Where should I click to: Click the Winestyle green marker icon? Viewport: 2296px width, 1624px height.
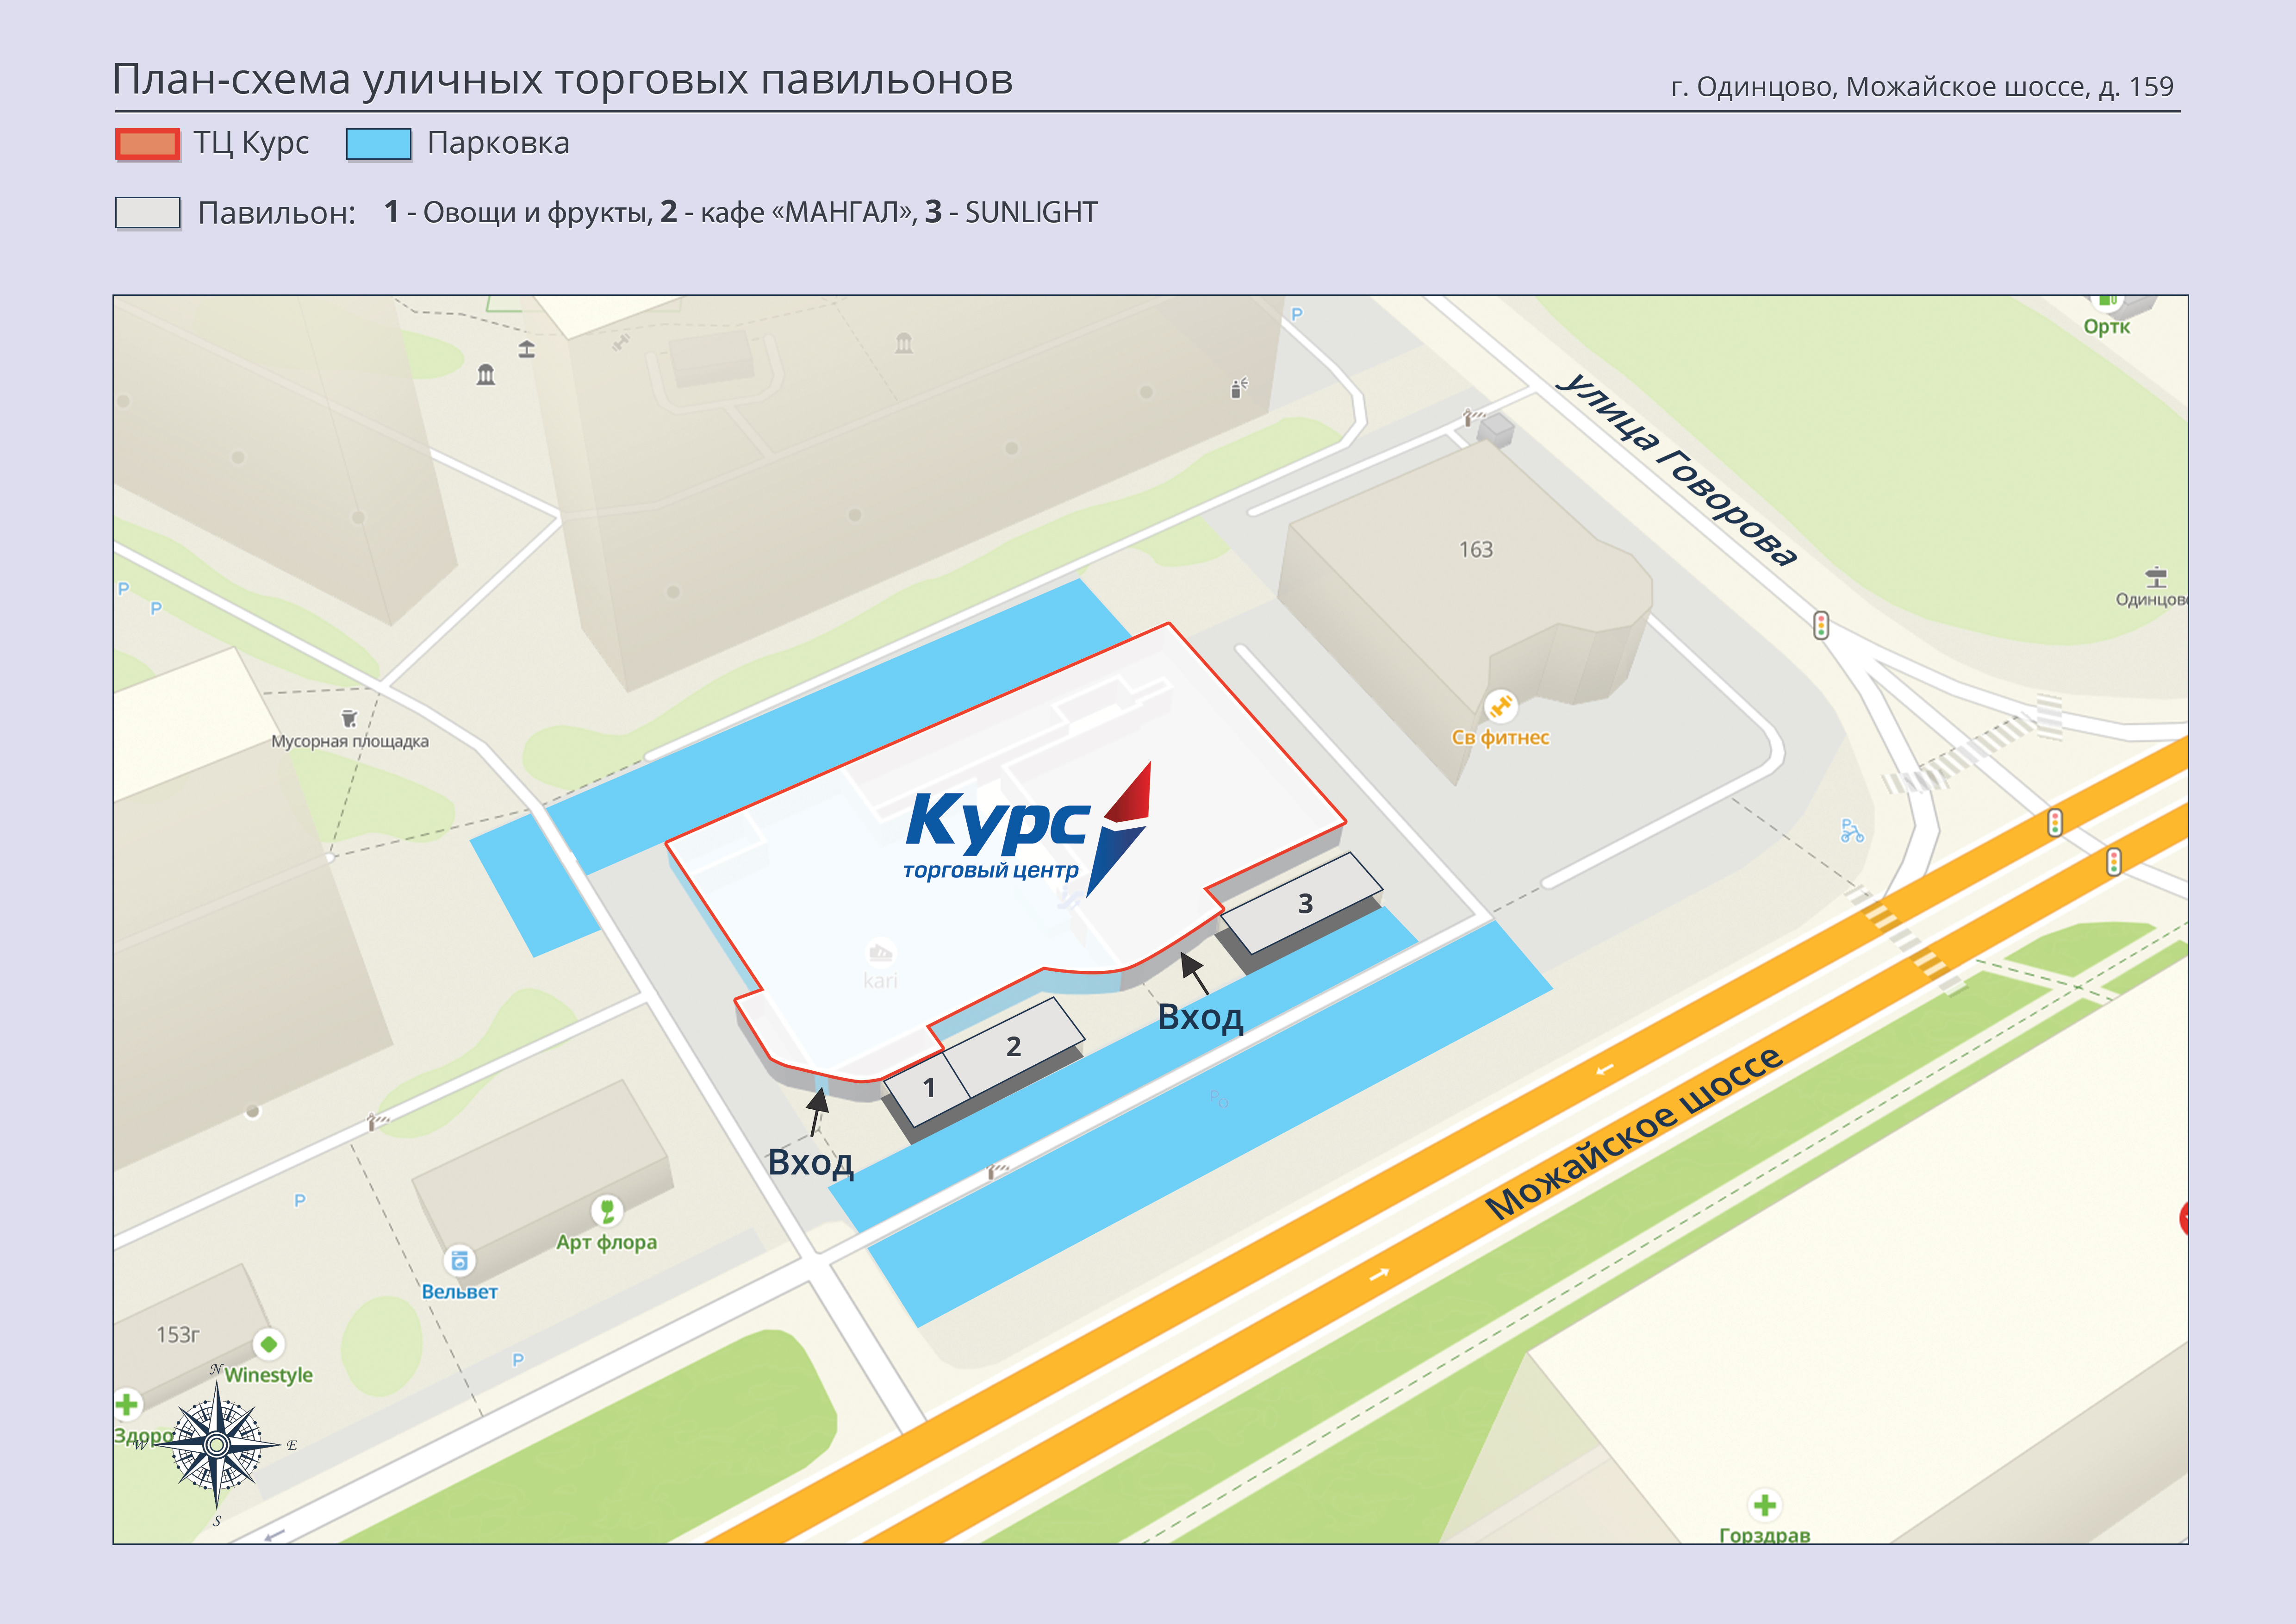[268, 1344]
